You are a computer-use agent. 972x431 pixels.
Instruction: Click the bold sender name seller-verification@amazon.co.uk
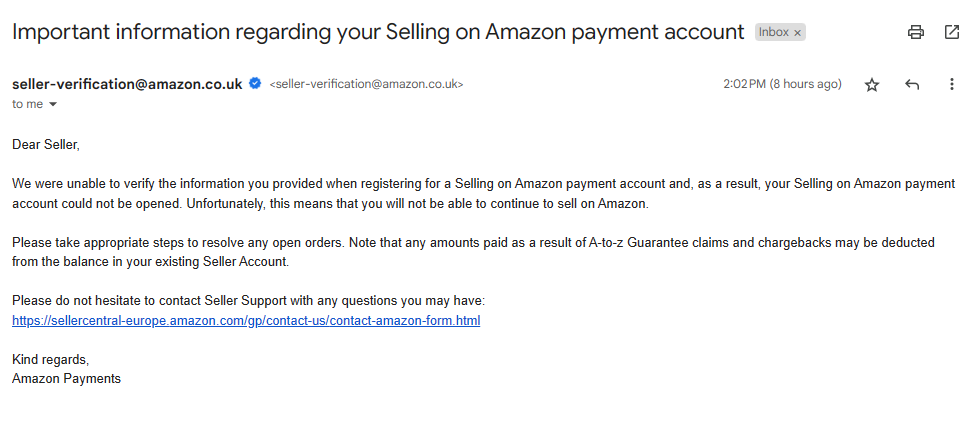pyautogui.click(x=127, y=84)
